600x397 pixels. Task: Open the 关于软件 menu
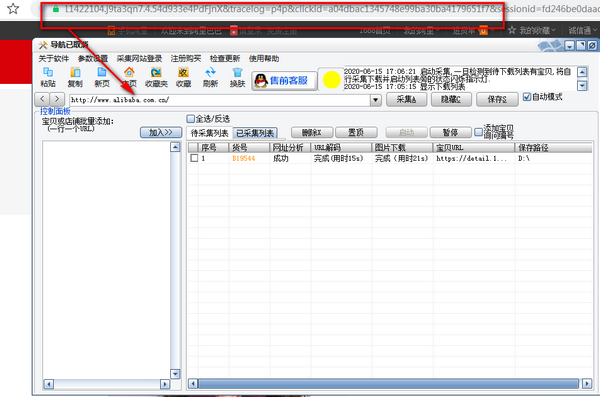pos(54,59)
